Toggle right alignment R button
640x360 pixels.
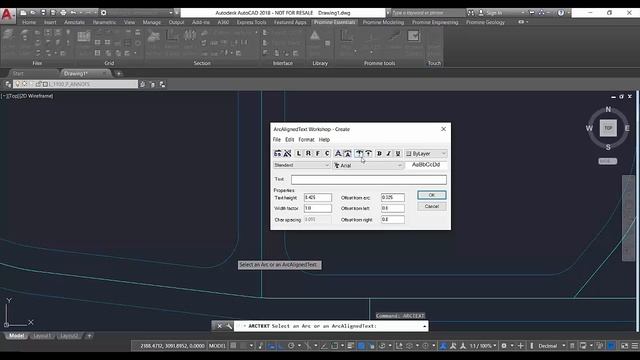[x=308, y=153]
